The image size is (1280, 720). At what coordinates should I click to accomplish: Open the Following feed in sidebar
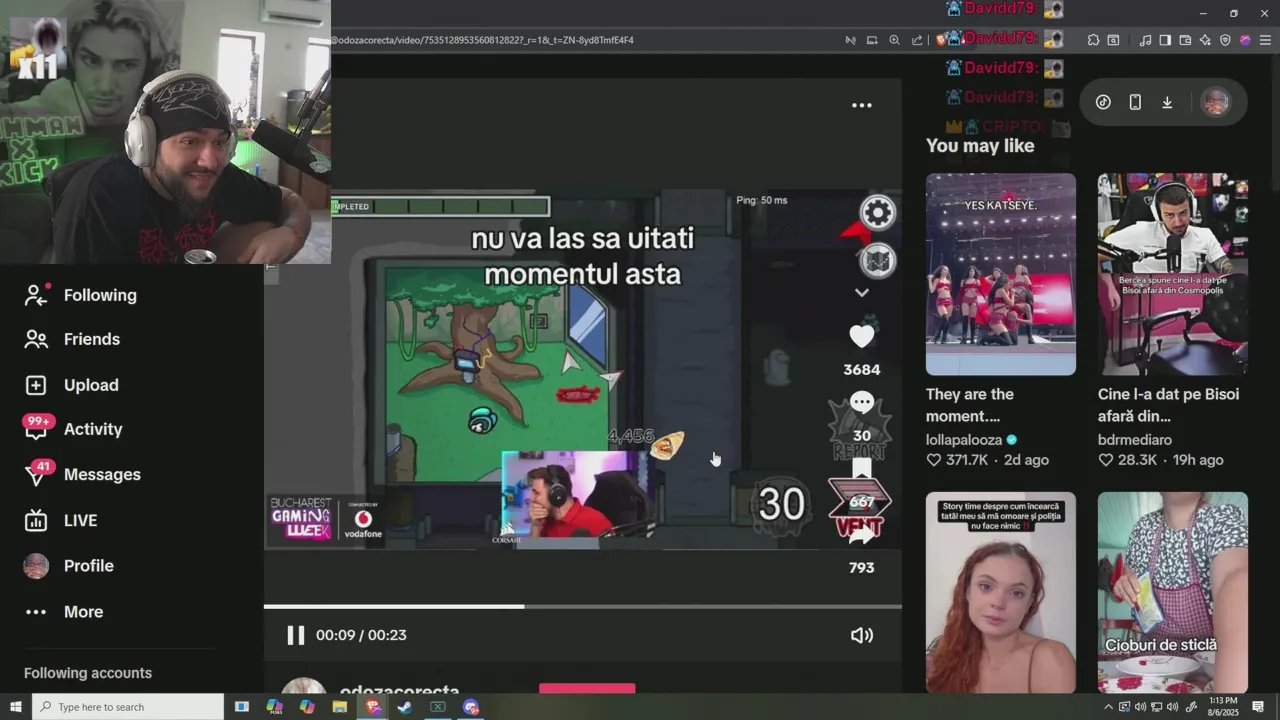pyautogui.click(x=100, y=295)
